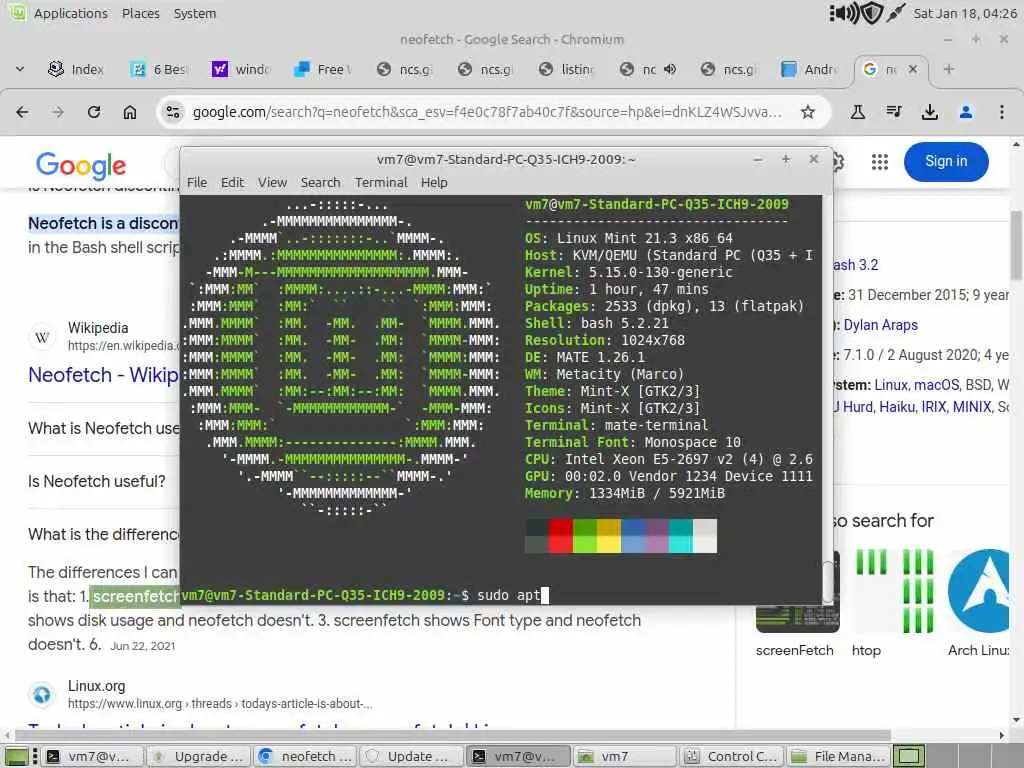Click the forward navigation arrow
The image size is (1024, 768).
(x=58, y=112)
